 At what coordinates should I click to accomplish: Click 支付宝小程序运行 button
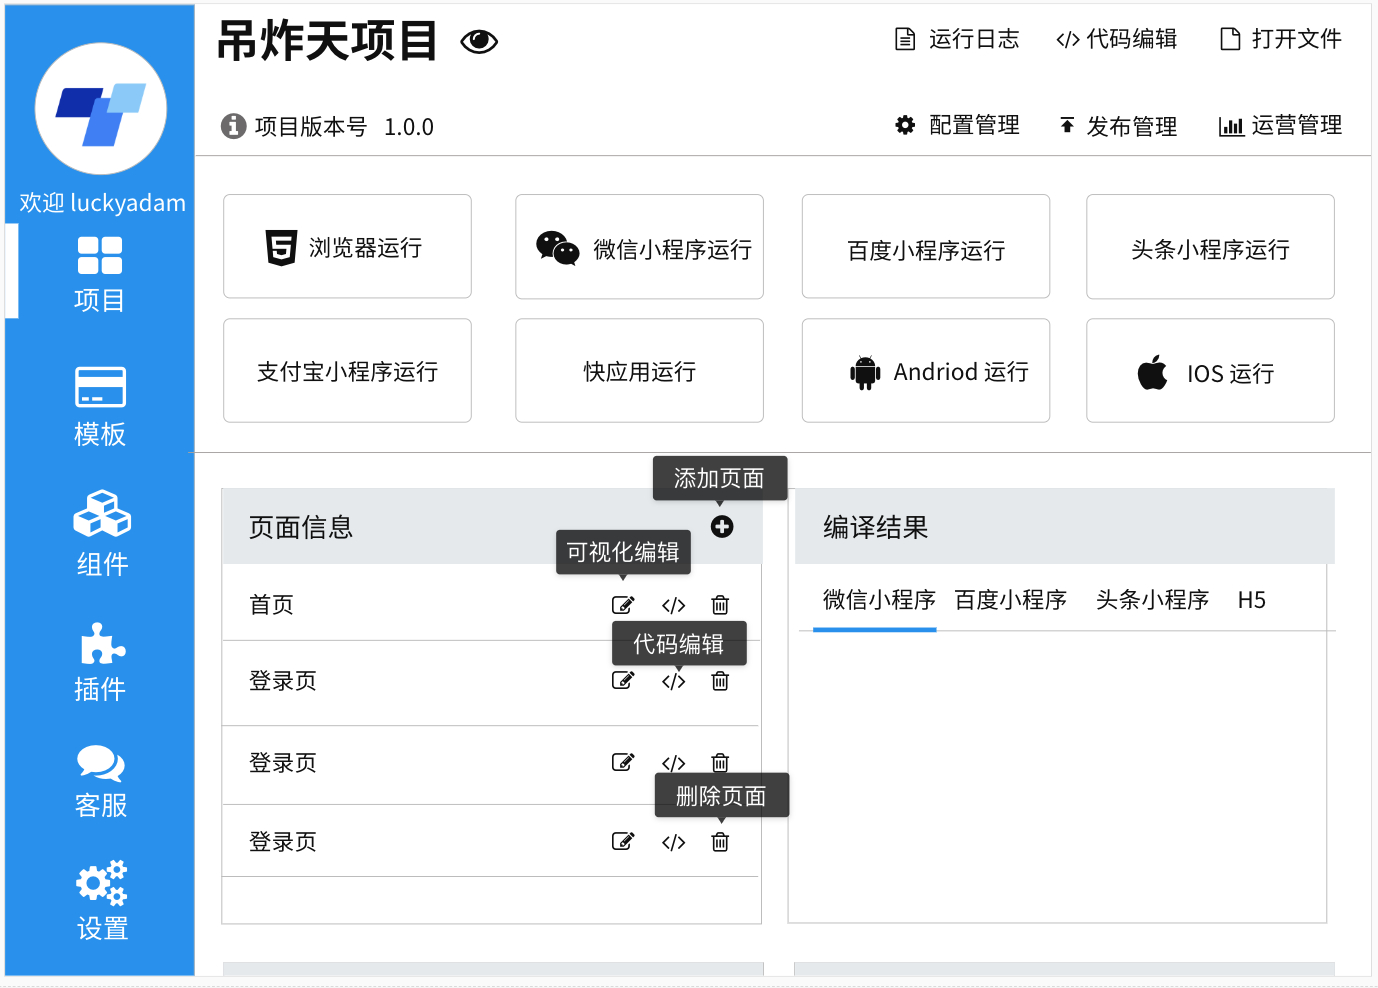[x=347, y=371]
